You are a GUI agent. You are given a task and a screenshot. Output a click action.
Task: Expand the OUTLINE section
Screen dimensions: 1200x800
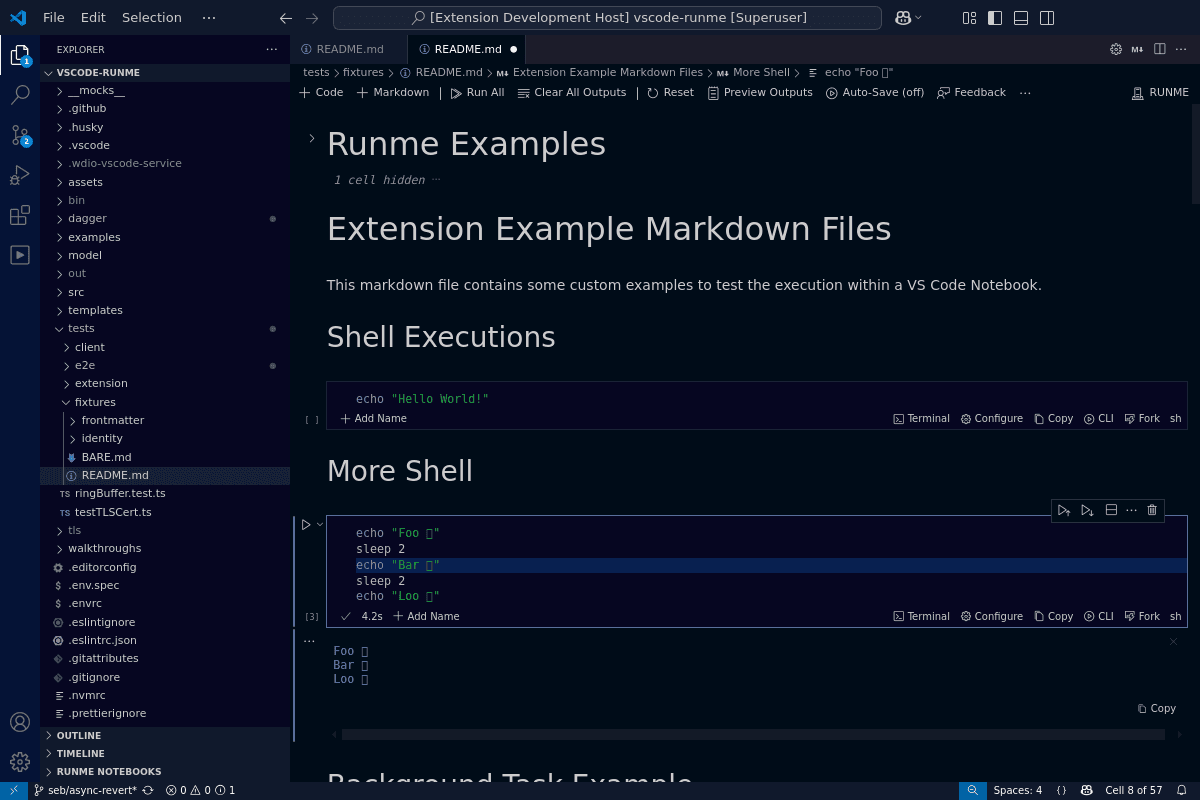click(79, 736)
